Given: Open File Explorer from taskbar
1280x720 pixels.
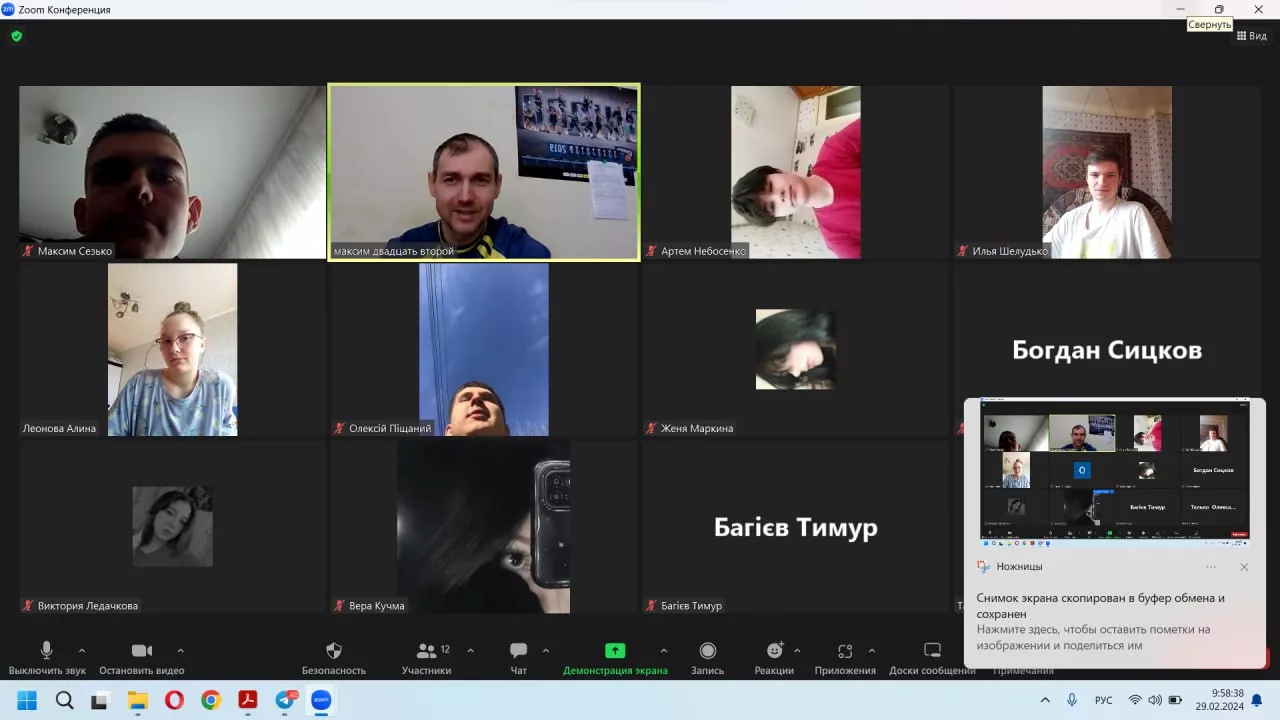Looking at the screenshot, I should 137,700.
